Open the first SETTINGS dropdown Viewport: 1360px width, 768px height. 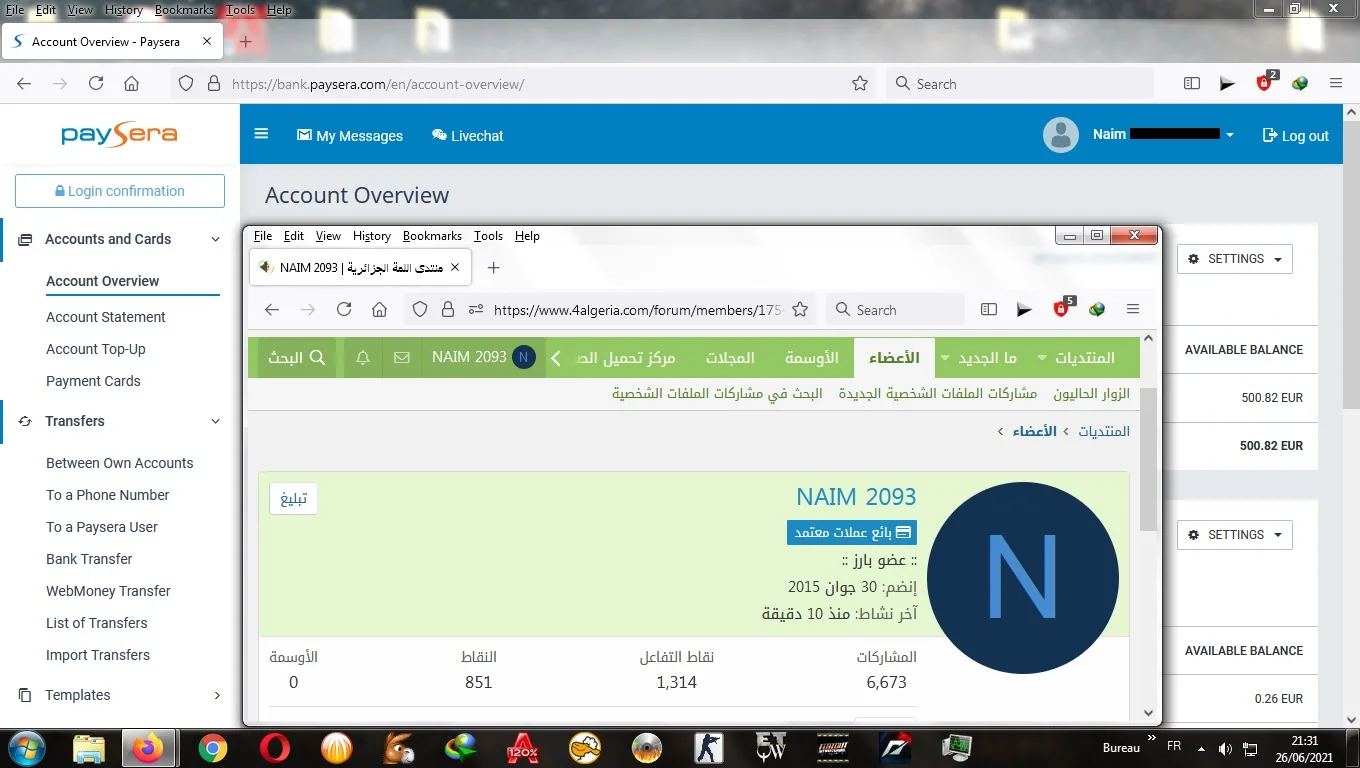[x=1234, y=259]
